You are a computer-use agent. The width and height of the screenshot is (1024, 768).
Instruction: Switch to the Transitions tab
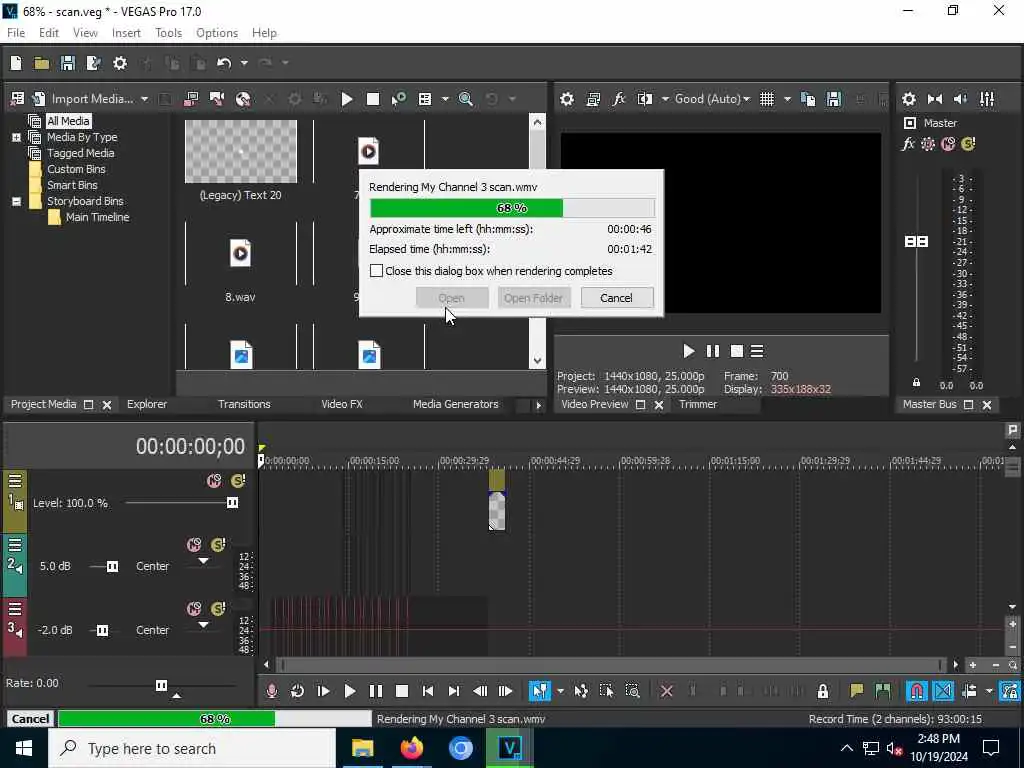coord(244,404)
